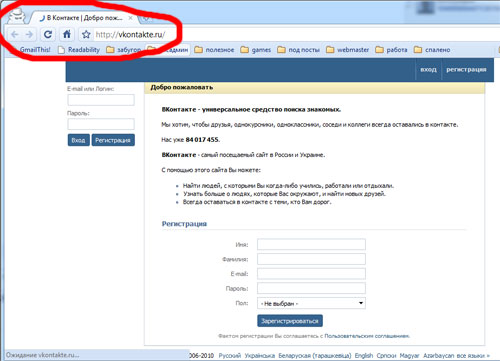Click вход in the blue header
The width and height of the screenshot is (500, 361).
[x=428, y=70]
